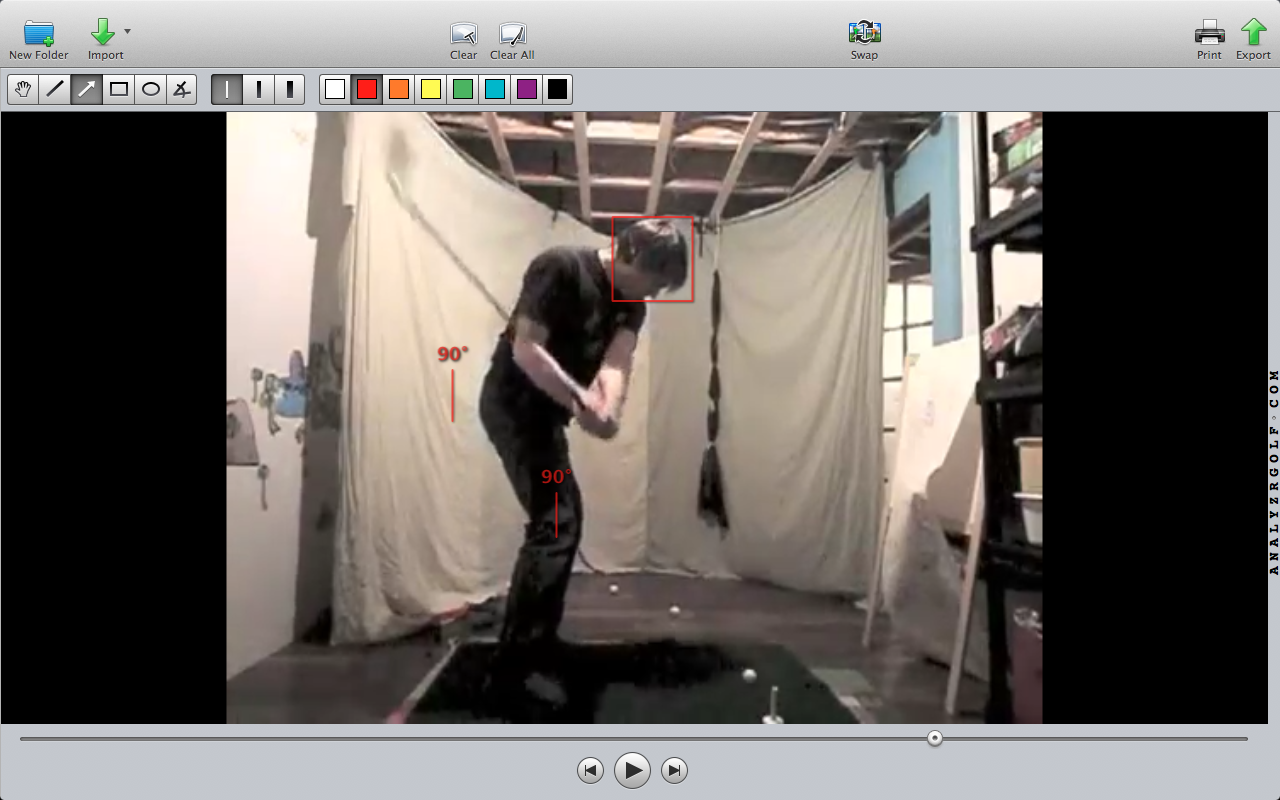
Task: Select the angle measurement tool
Action: (x=181, y=90)
